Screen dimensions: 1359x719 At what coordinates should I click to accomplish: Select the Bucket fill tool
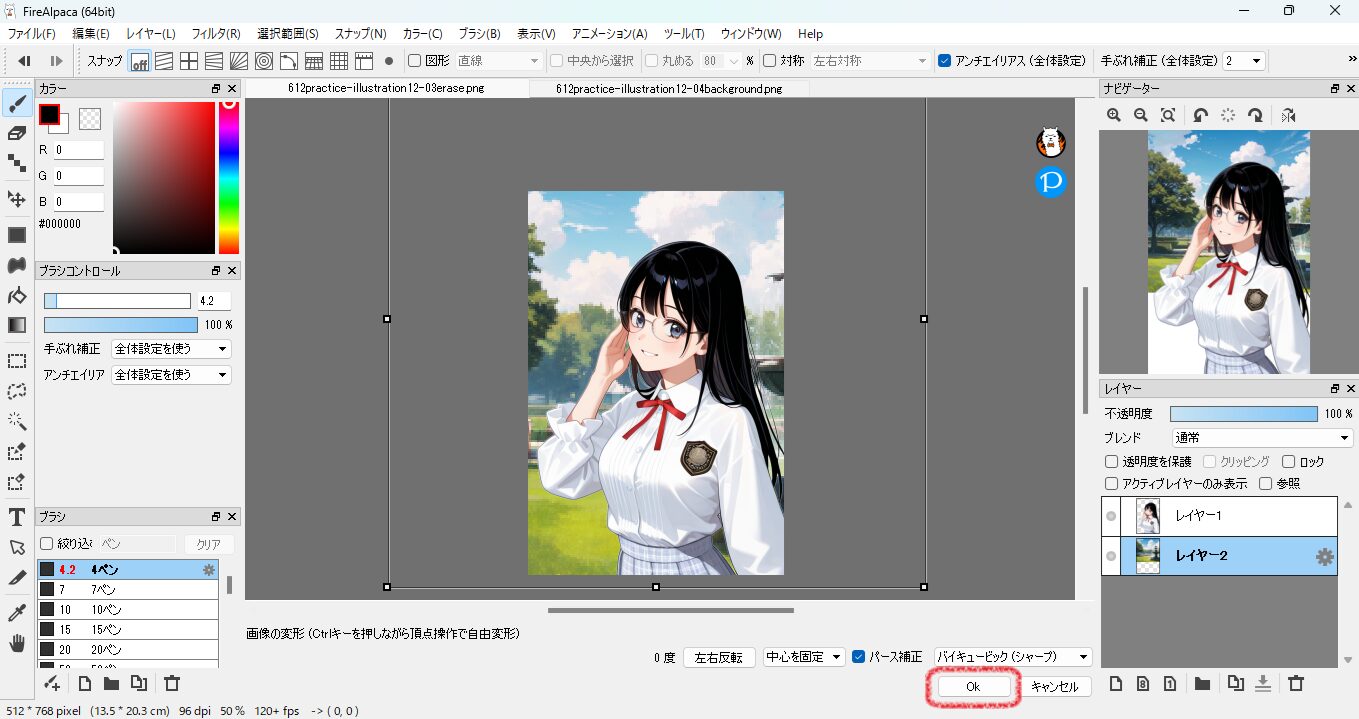click(16, 295)
